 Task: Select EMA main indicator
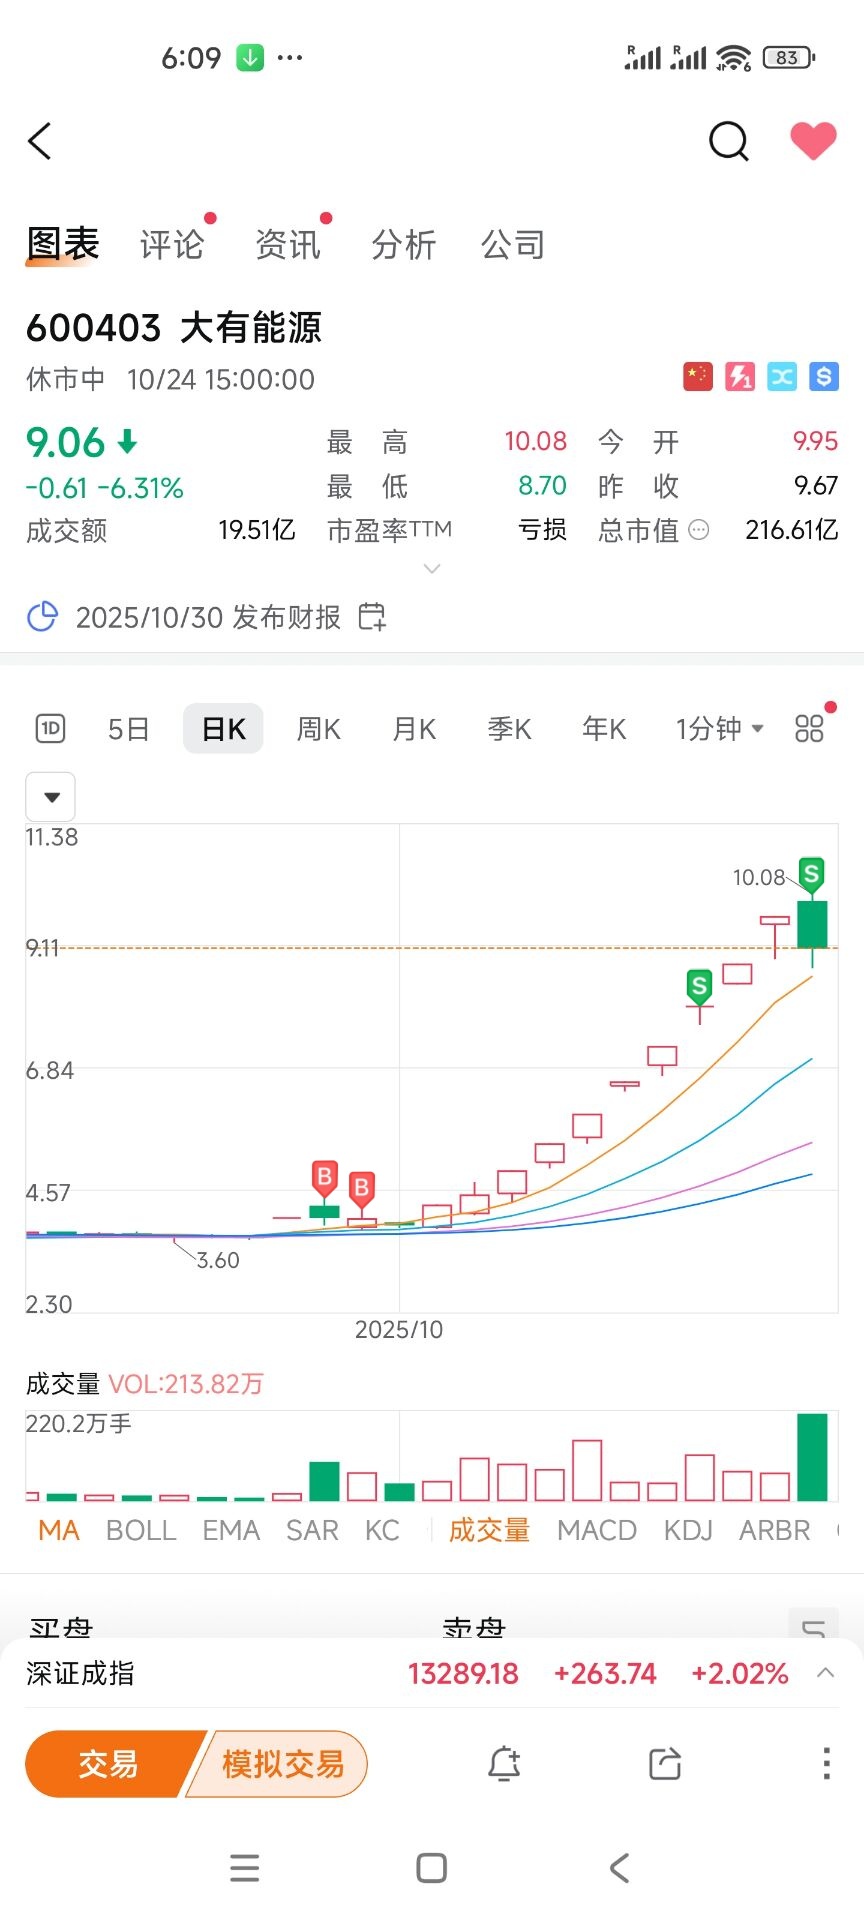click(x=231, y=1530)
